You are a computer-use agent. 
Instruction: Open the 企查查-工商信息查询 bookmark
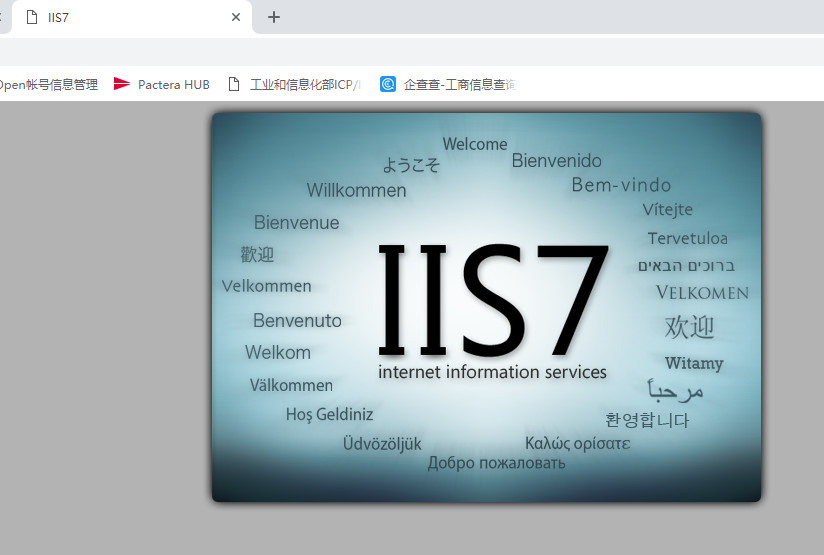coord(459,85)
